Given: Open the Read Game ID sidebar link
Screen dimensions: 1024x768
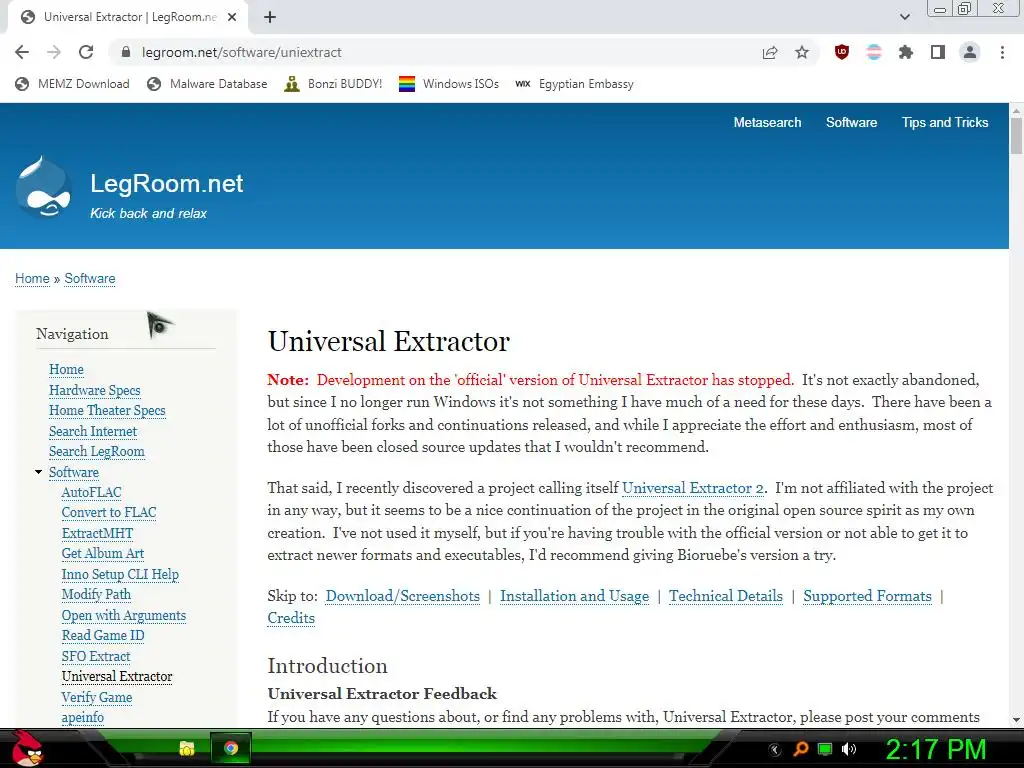Looking at the screenshot, I should tap(103, 635).
